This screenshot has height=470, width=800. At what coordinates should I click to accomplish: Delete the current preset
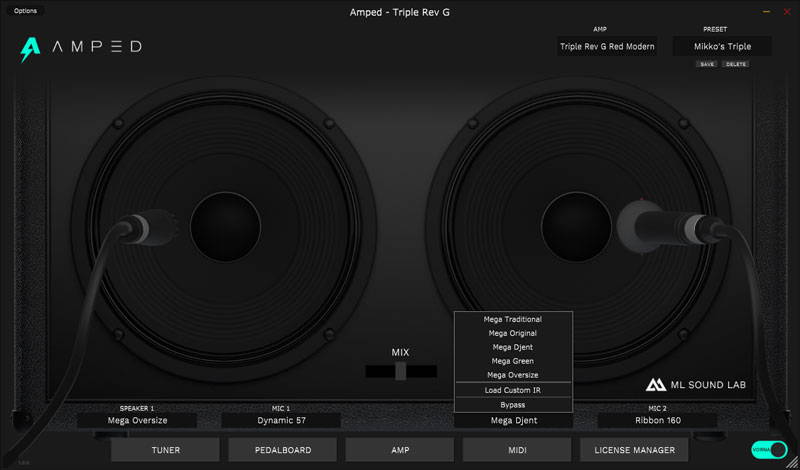click(x=736, y=64)
